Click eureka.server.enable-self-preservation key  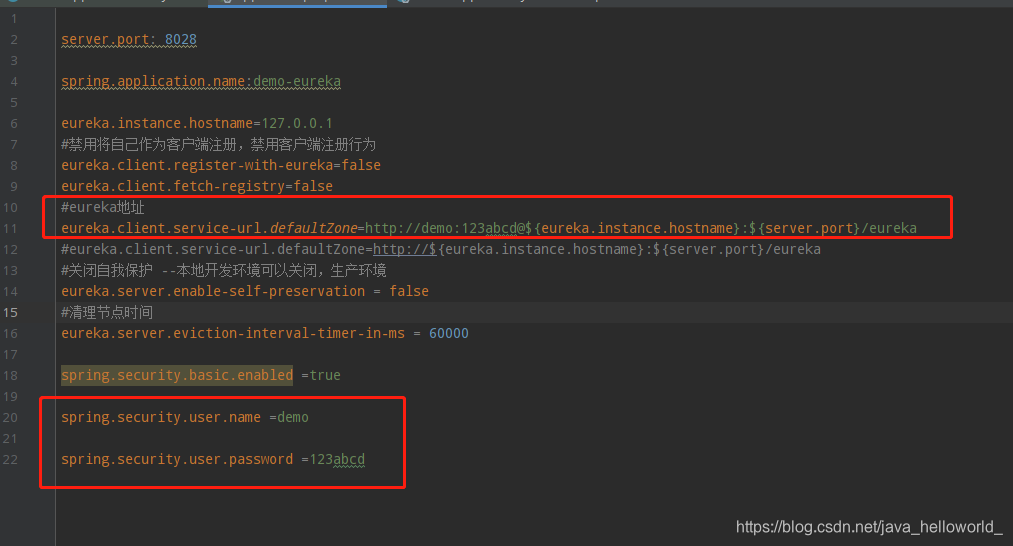pyautogui.click(x=213, y=291)
